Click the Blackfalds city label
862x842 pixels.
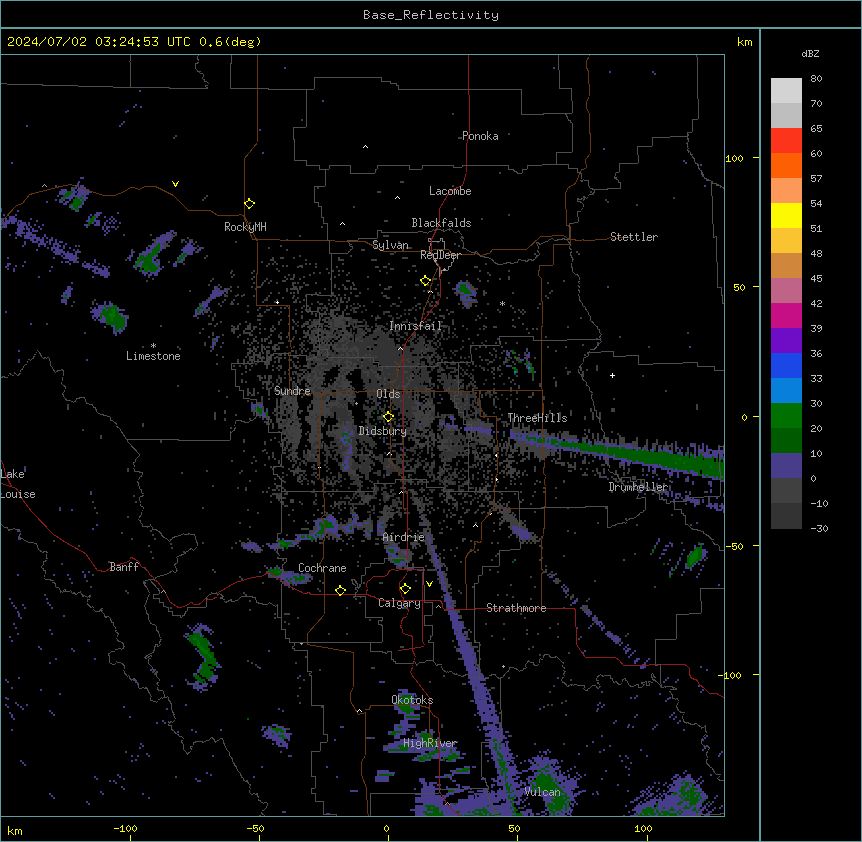coord(441,223)
